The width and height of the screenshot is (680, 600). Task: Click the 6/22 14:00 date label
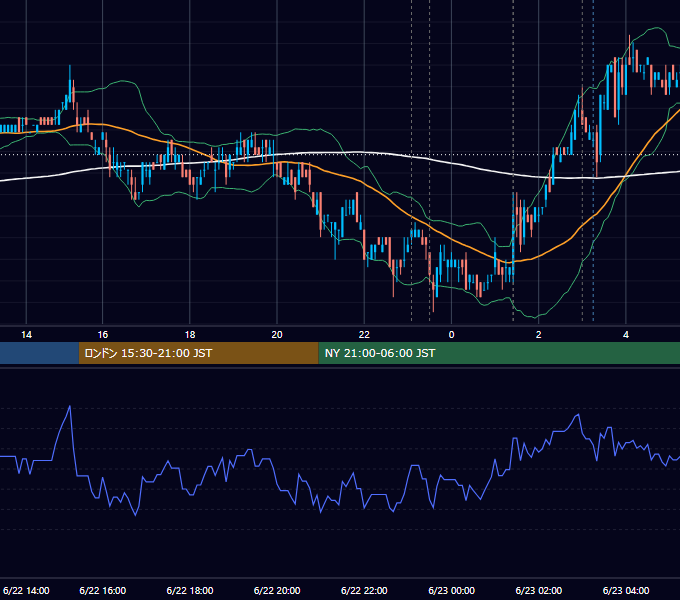pyautogui.click(x=26, y=590)
